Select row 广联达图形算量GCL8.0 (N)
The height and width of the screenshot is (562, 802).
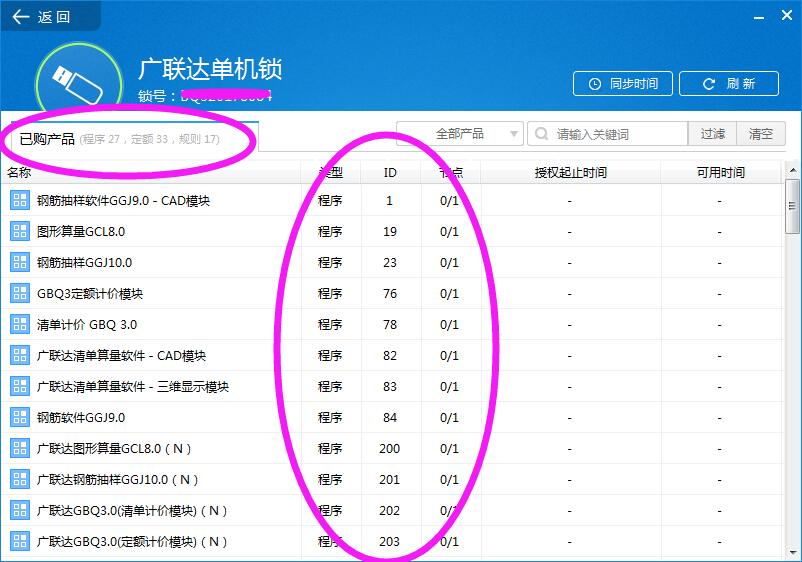[x=392, y=448]
